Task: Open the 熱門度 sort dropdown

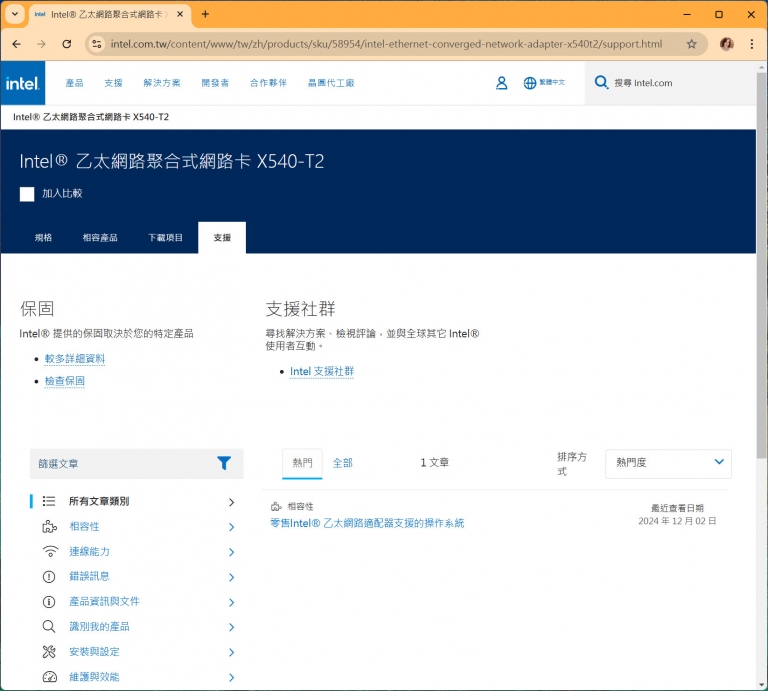Action: click(668, 463)
